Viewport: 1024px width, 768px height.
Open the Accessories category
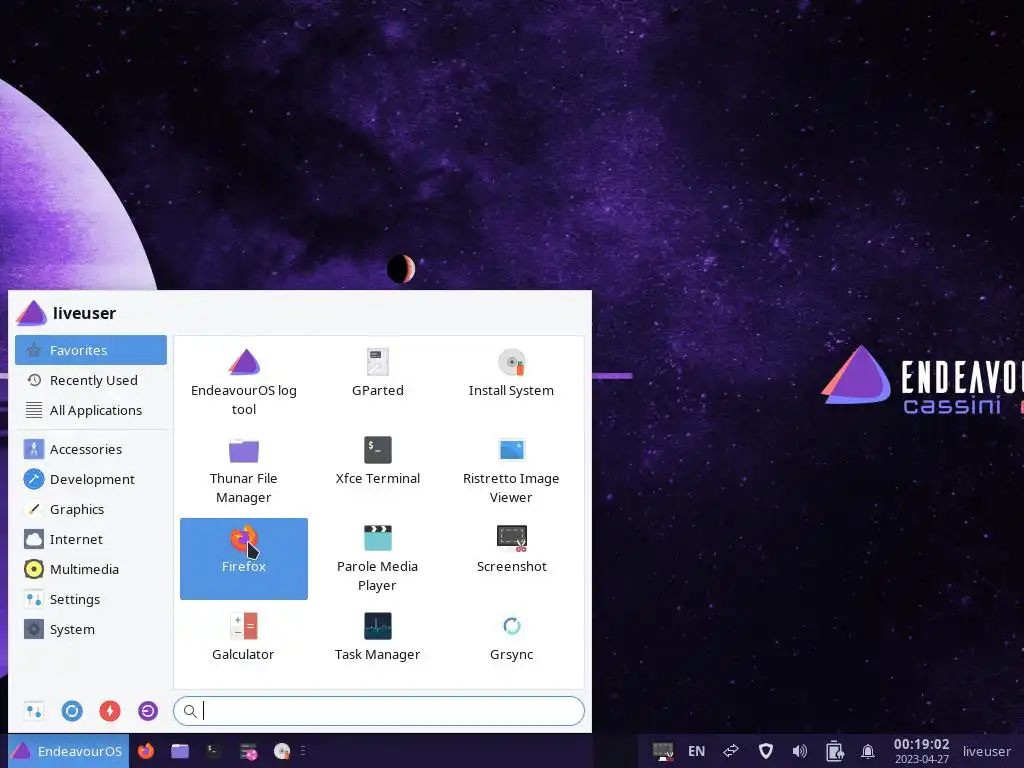[x=91, y=449]
